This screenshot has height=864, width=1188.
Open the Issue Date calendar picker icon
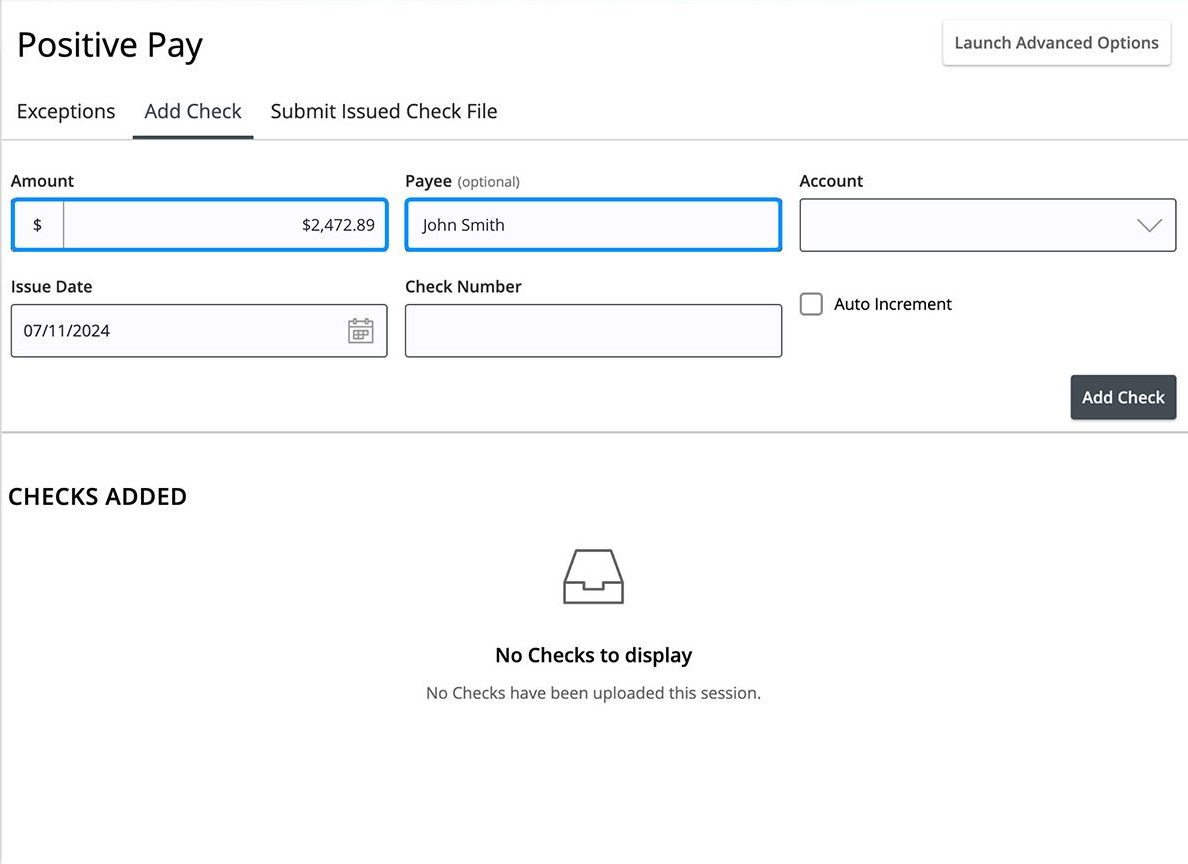[x=361, y=330]
